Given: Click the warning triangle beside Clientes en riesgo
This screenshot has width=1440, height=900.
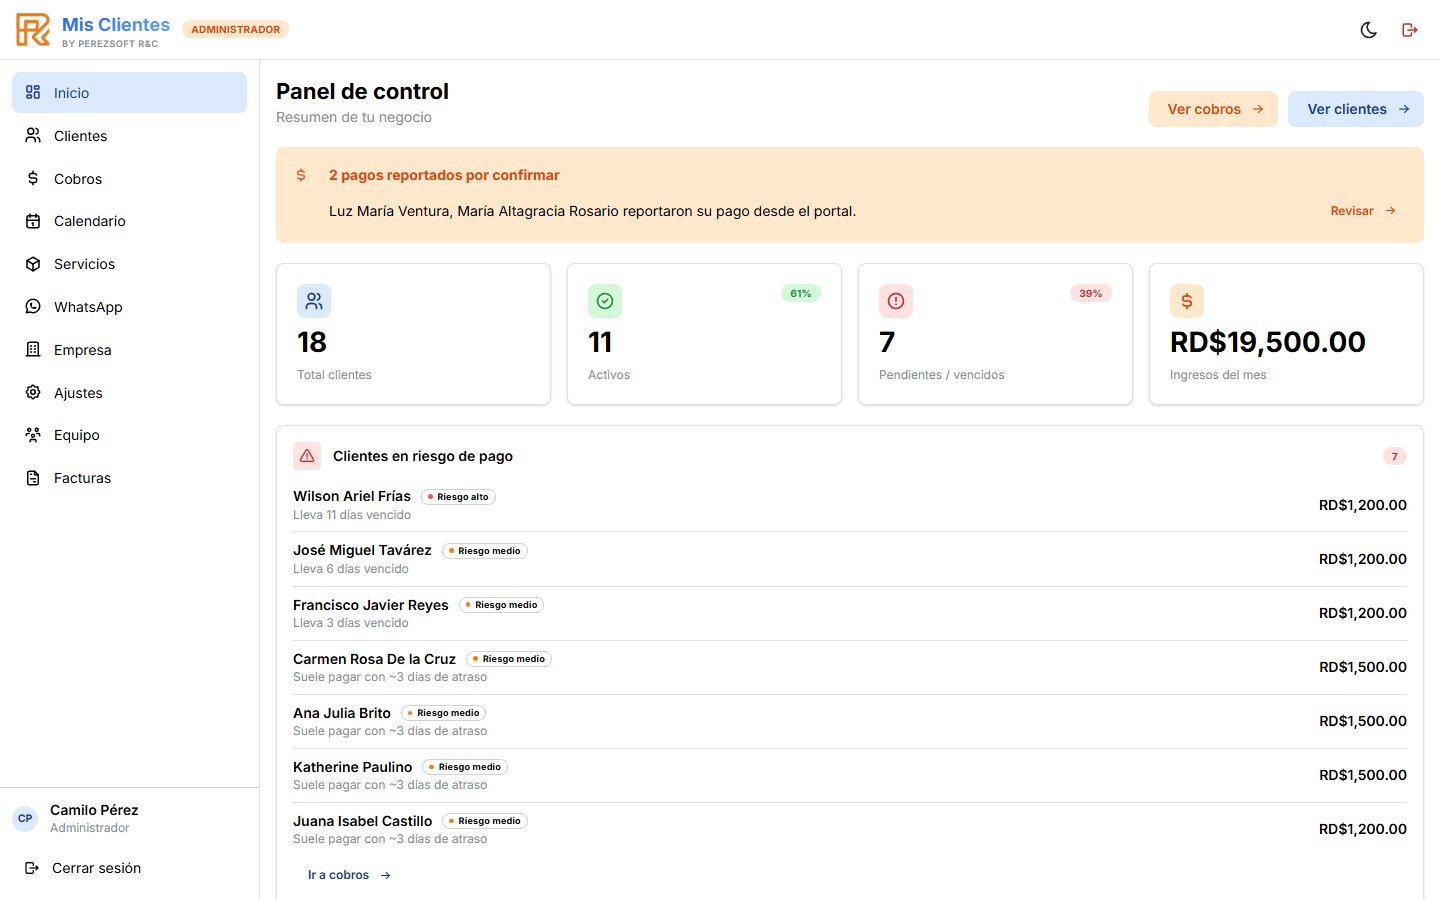Looking at the screenshot, I should 307,456.
